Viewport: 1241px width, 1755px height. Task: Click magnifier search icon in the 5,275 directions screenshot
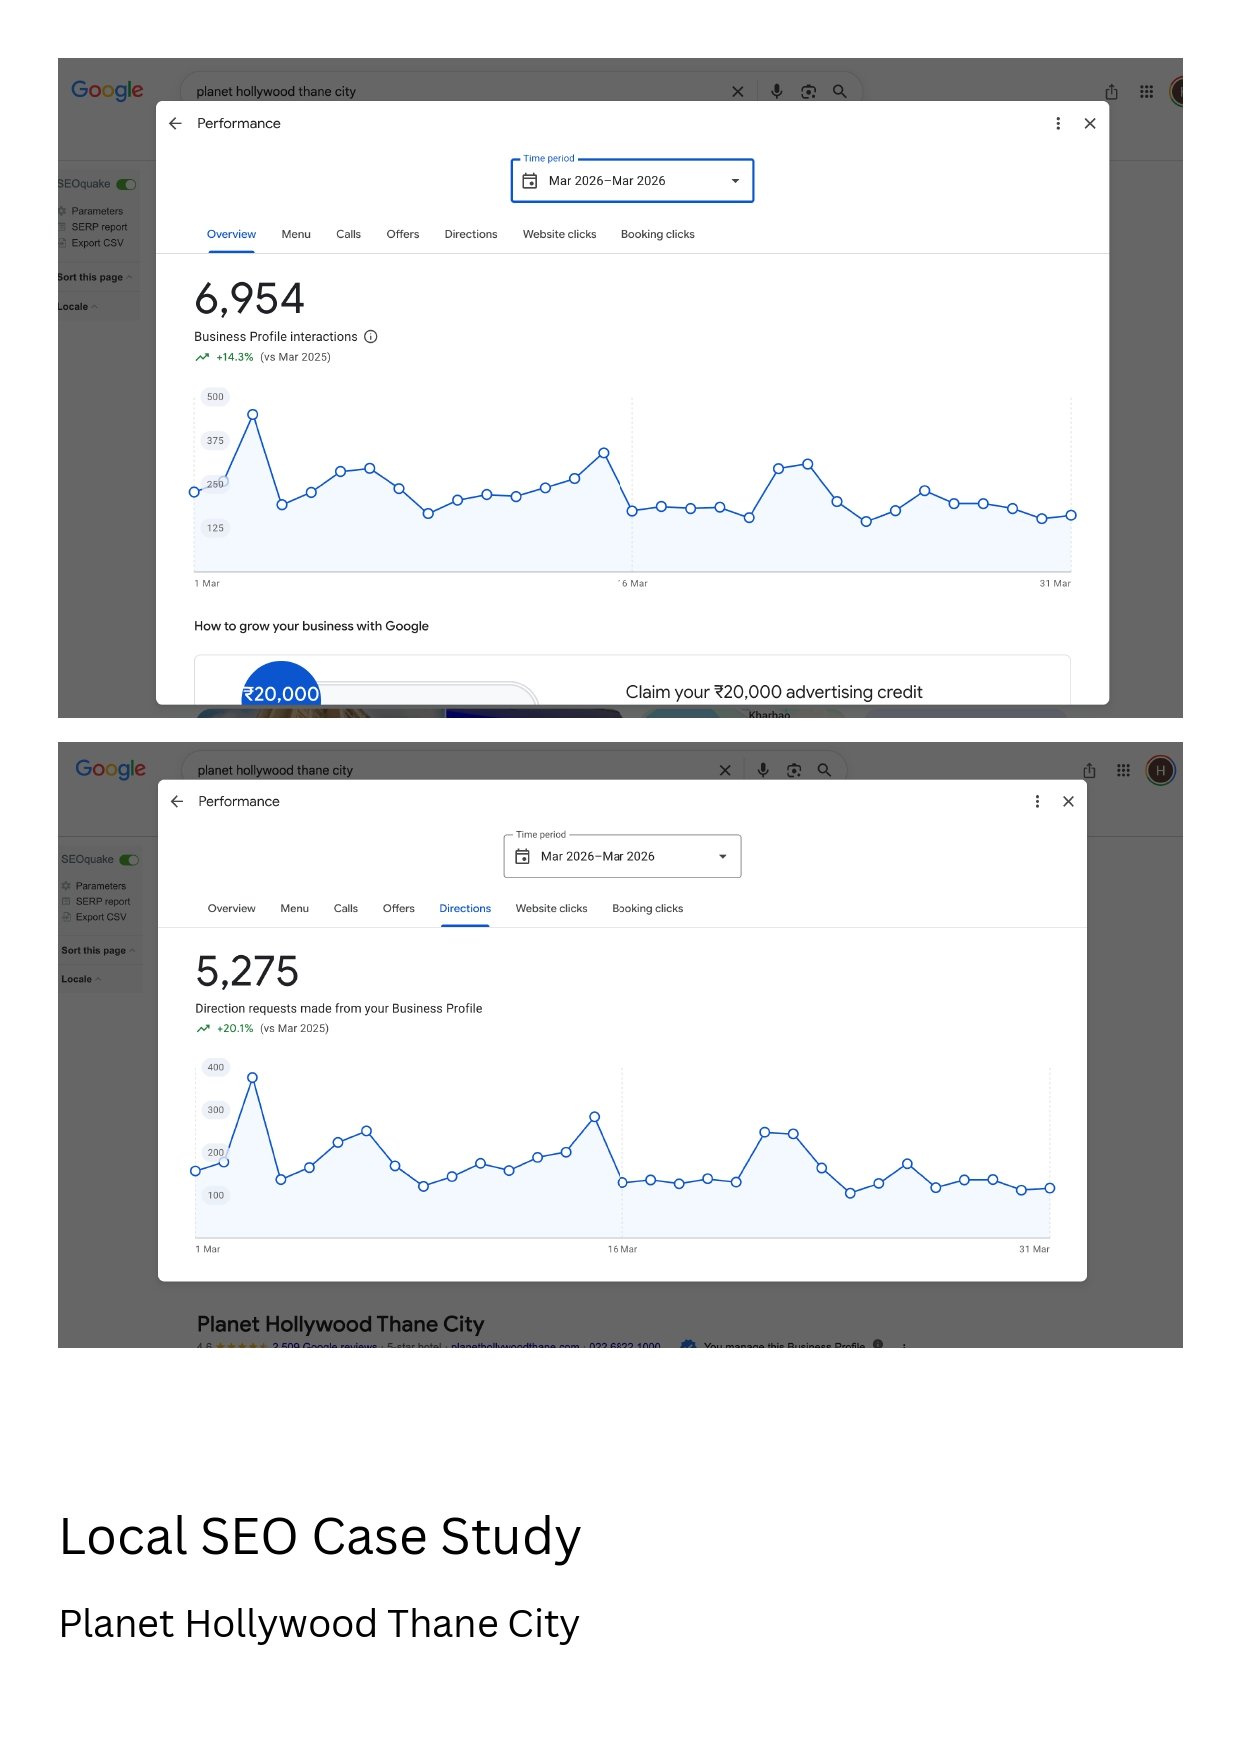pos(824,770)
